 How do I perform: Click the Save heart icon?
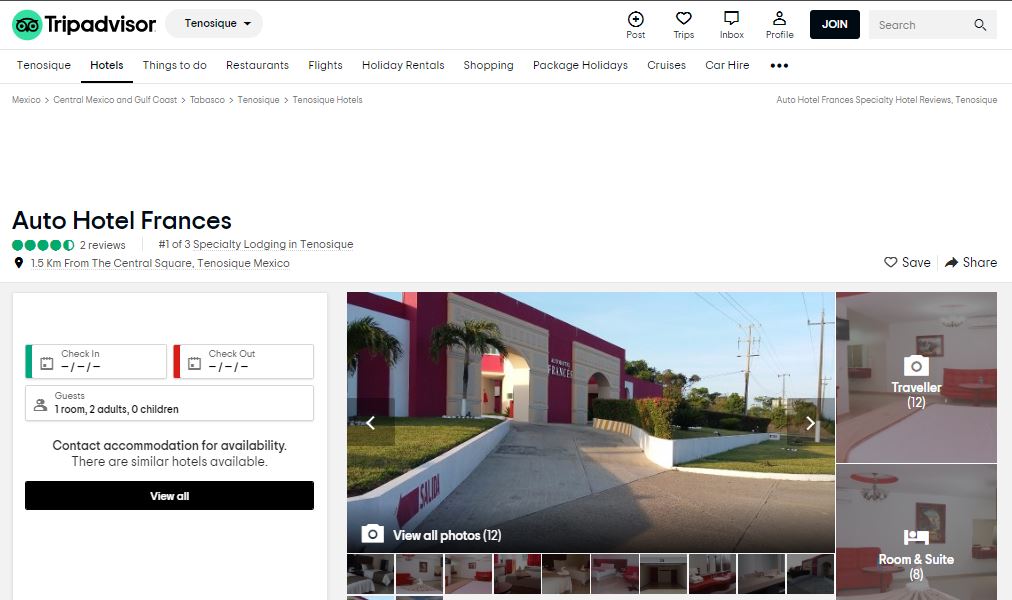(x=891, y=262)
